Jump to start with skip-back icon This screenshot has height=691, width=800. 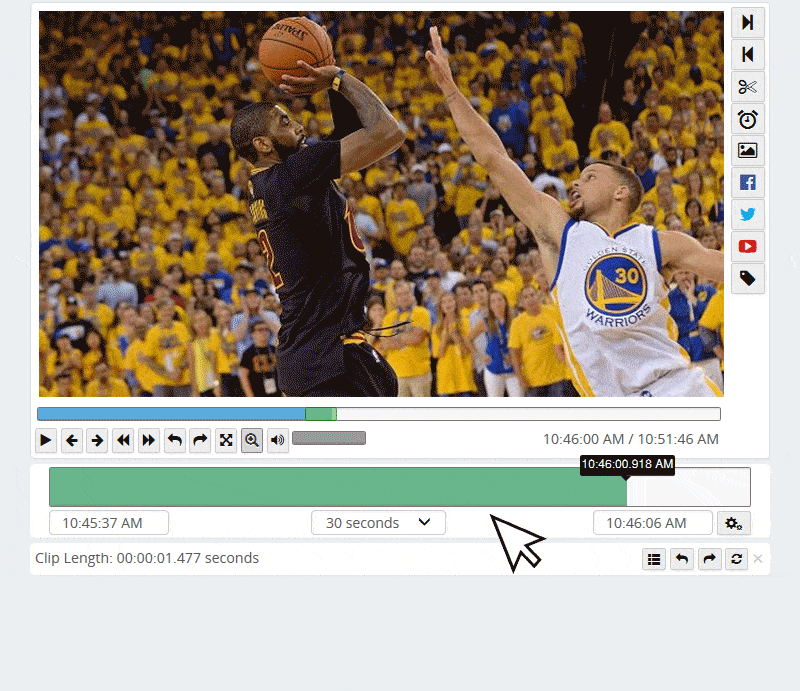747,54
